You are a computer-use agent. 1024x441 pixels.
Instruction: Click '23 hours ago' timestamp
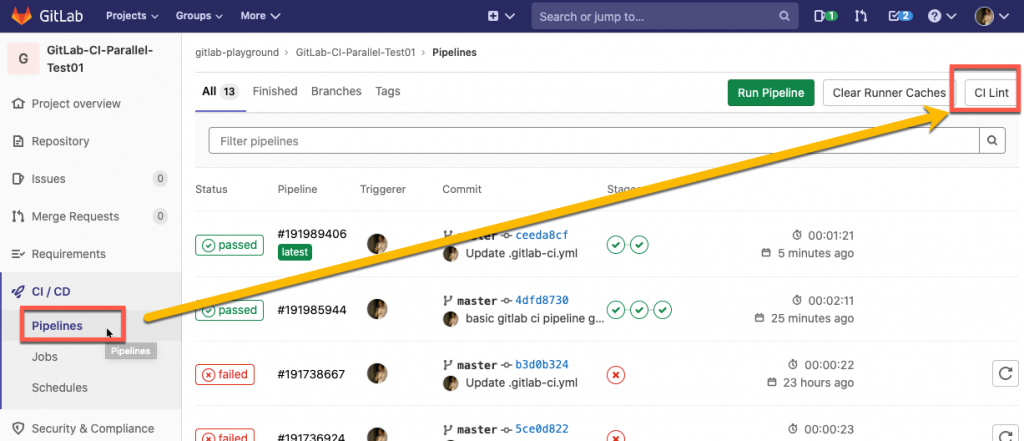click(x=818, y=382)
